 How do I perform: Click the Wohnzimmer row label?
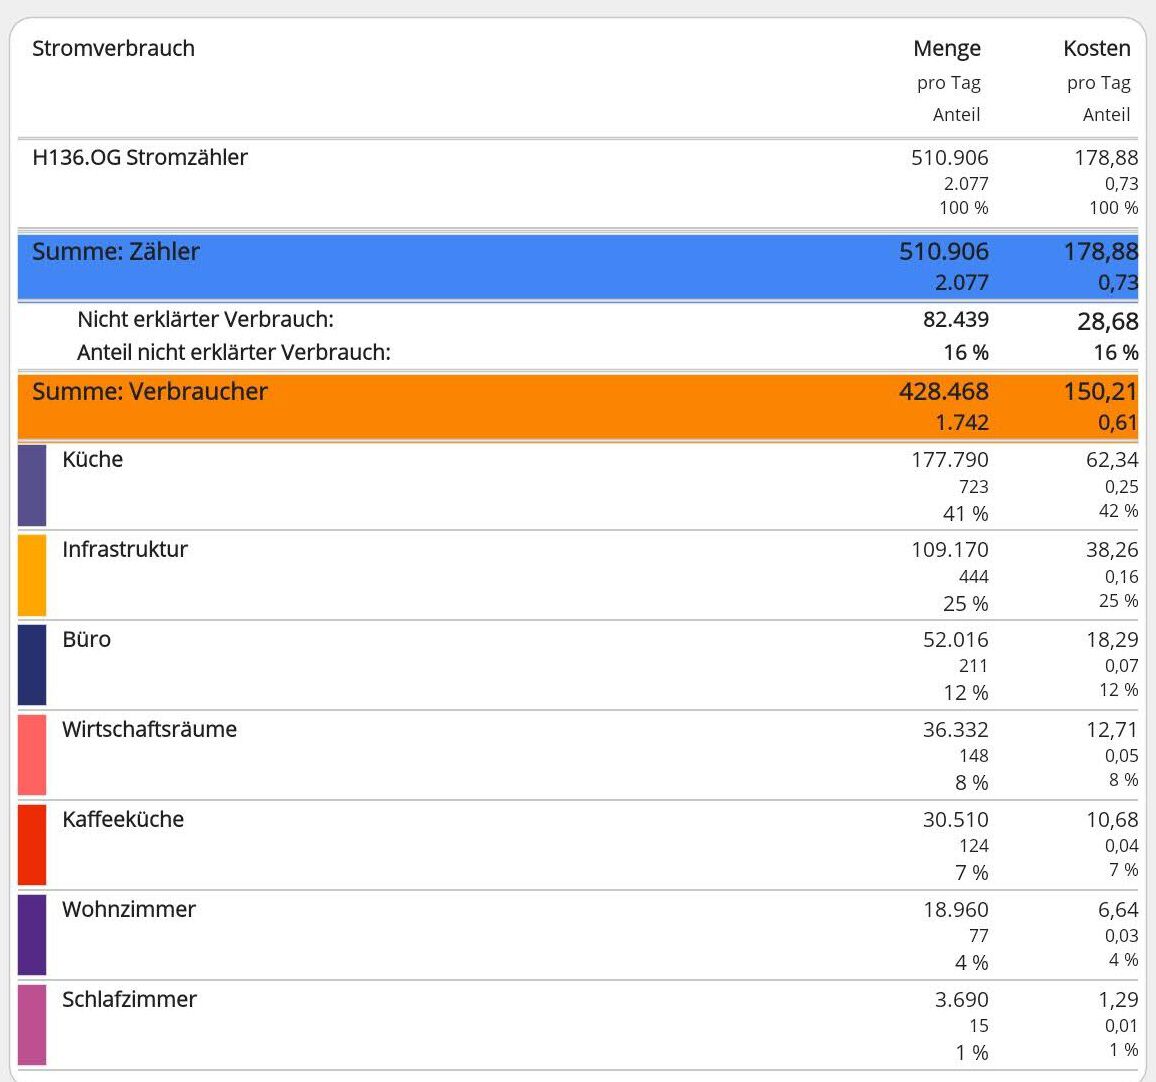point(129,910)
